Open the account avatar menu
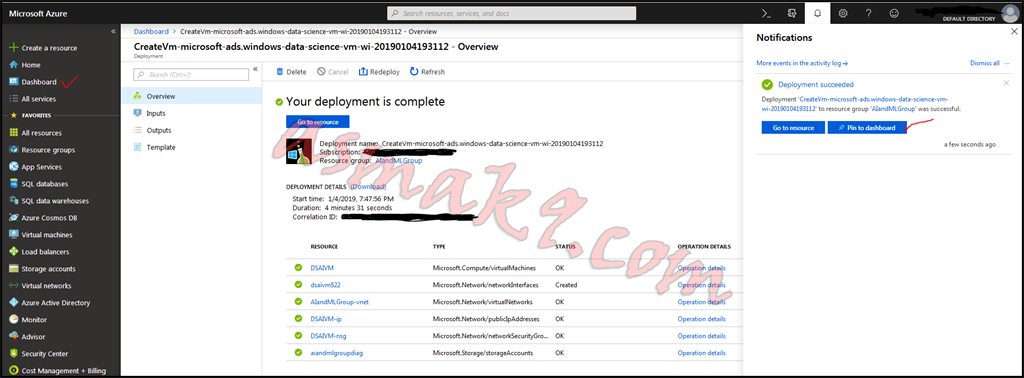The image size is (1024, 378). click(x=1010, y=12)
